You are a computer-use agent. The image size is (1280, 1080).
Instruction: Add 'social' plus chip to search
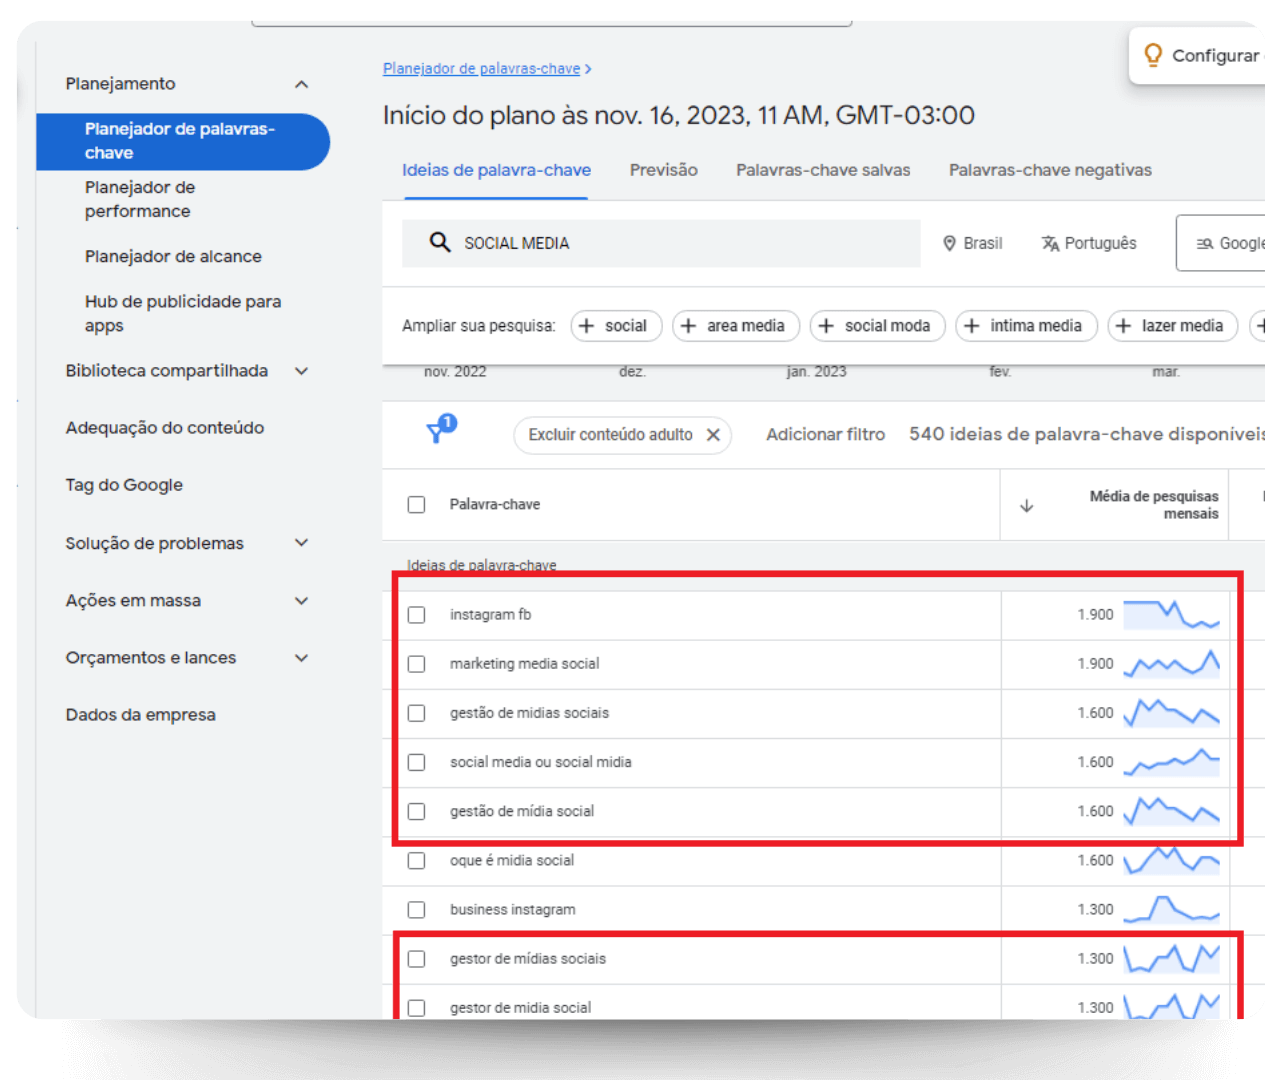(x=615, y=326)
